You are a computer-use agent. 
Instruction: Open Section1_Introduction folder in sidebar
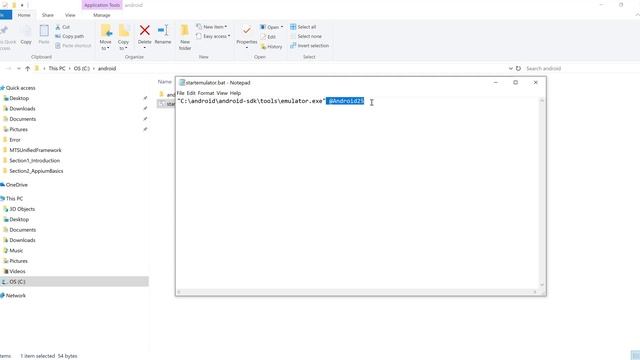click(x=35, y=161)
